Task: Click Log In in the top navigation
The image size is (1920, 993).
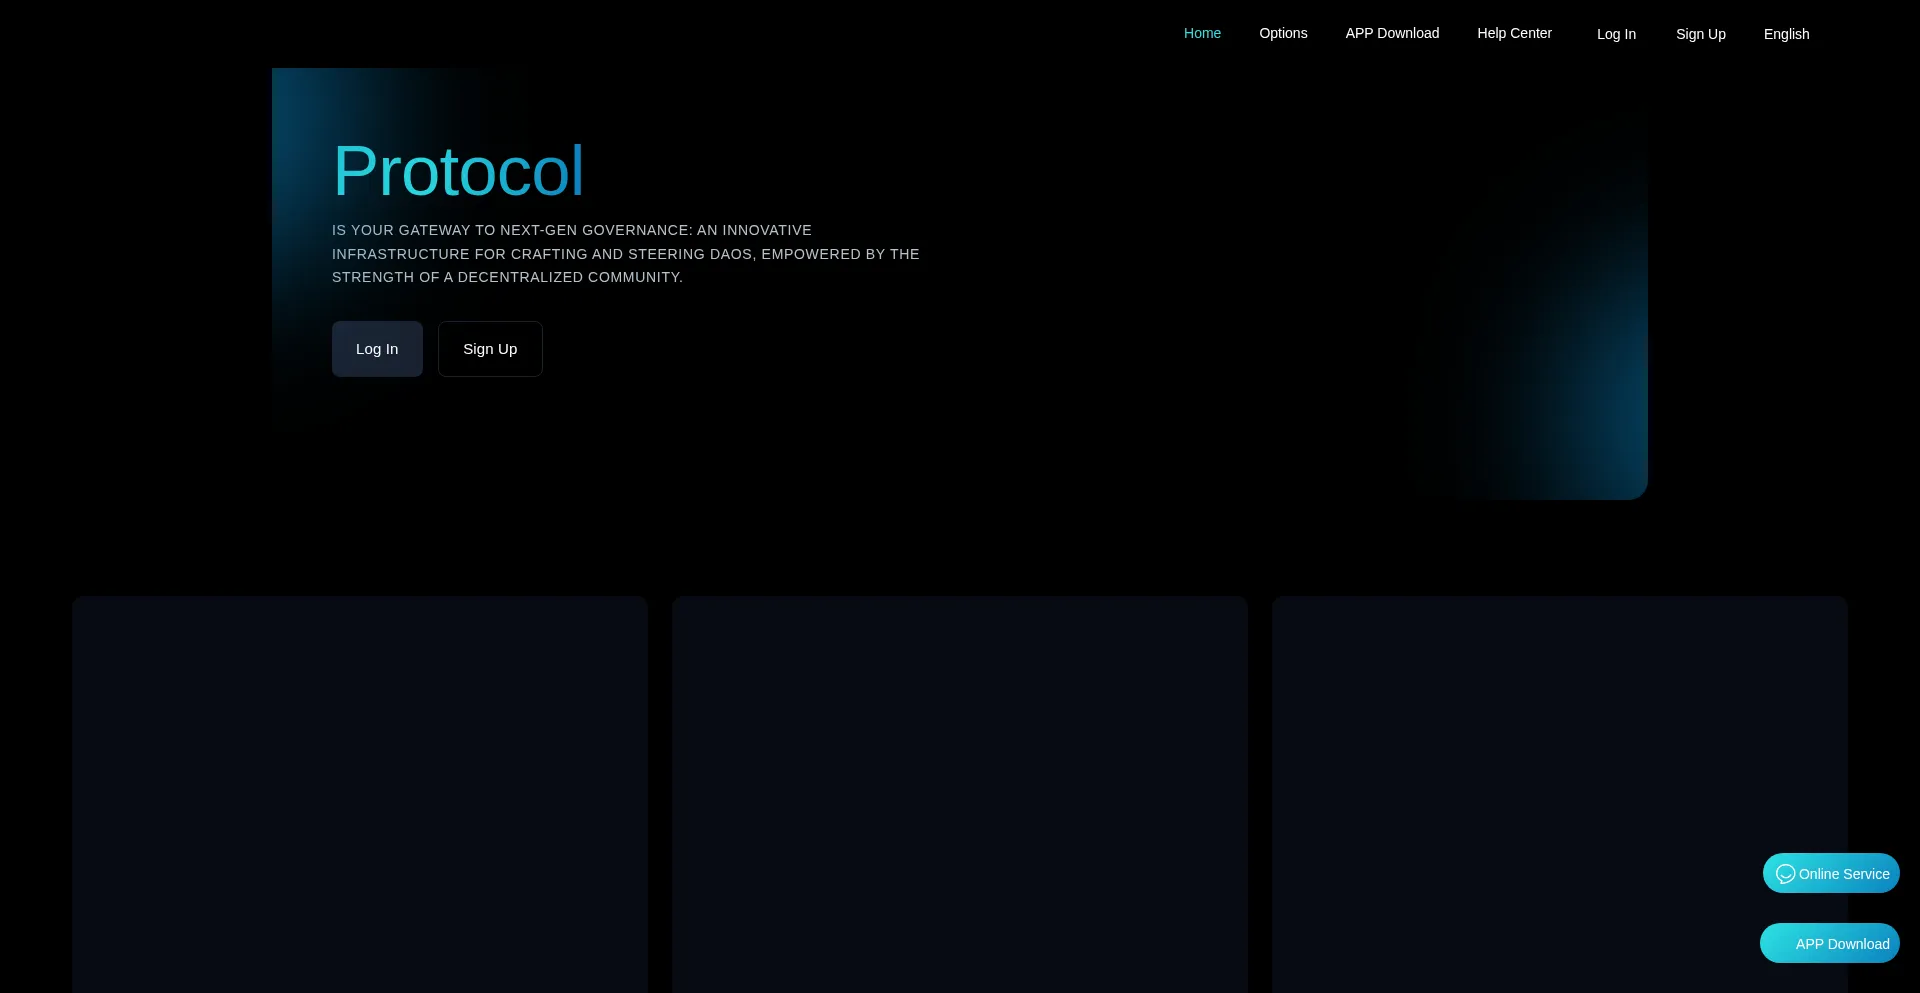Action: [x=1616, y=34]
